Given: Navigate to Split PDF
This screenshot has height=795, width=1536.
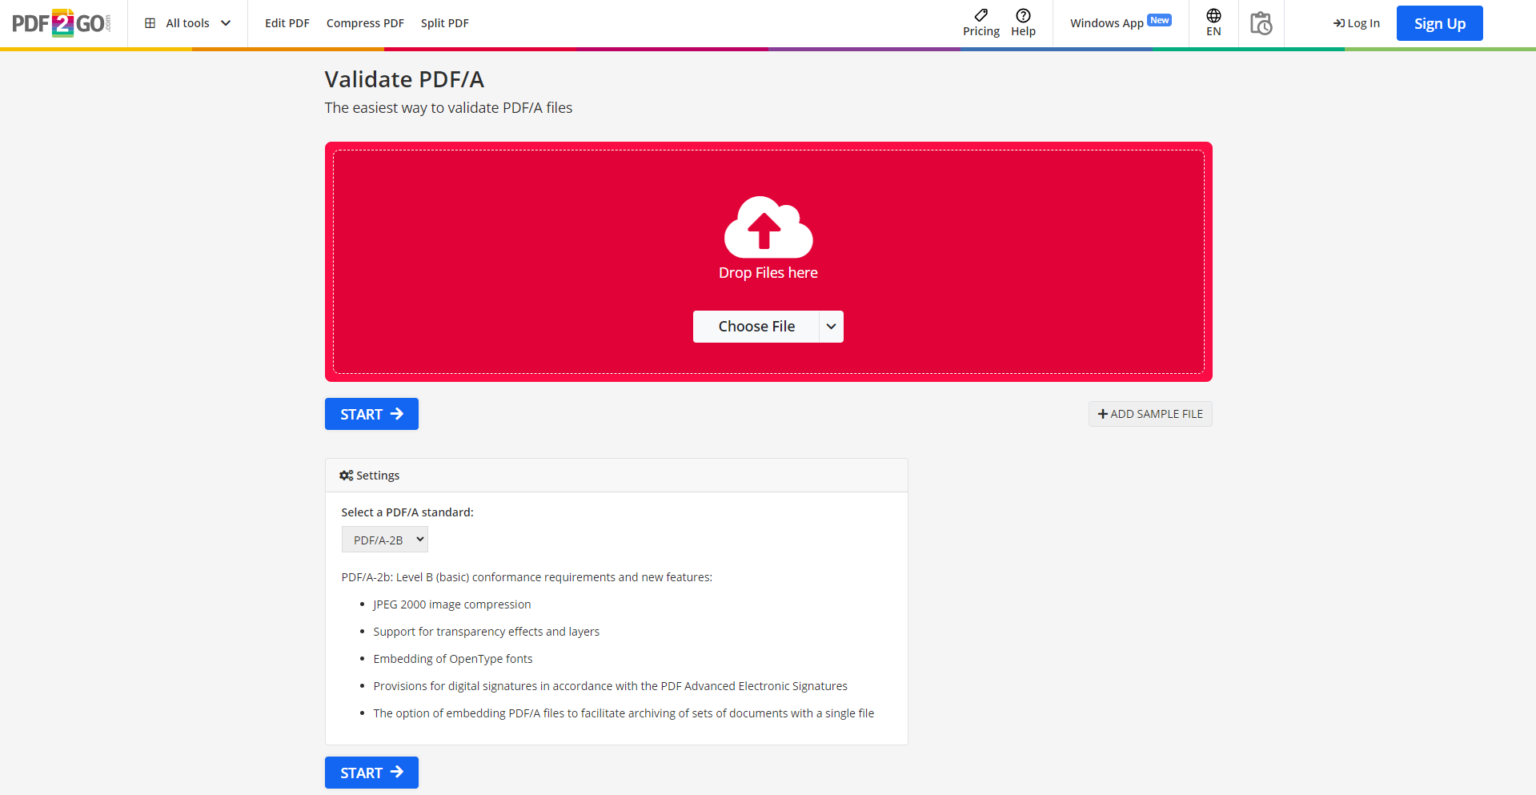Looking at the screenshot, I should 445,22.
